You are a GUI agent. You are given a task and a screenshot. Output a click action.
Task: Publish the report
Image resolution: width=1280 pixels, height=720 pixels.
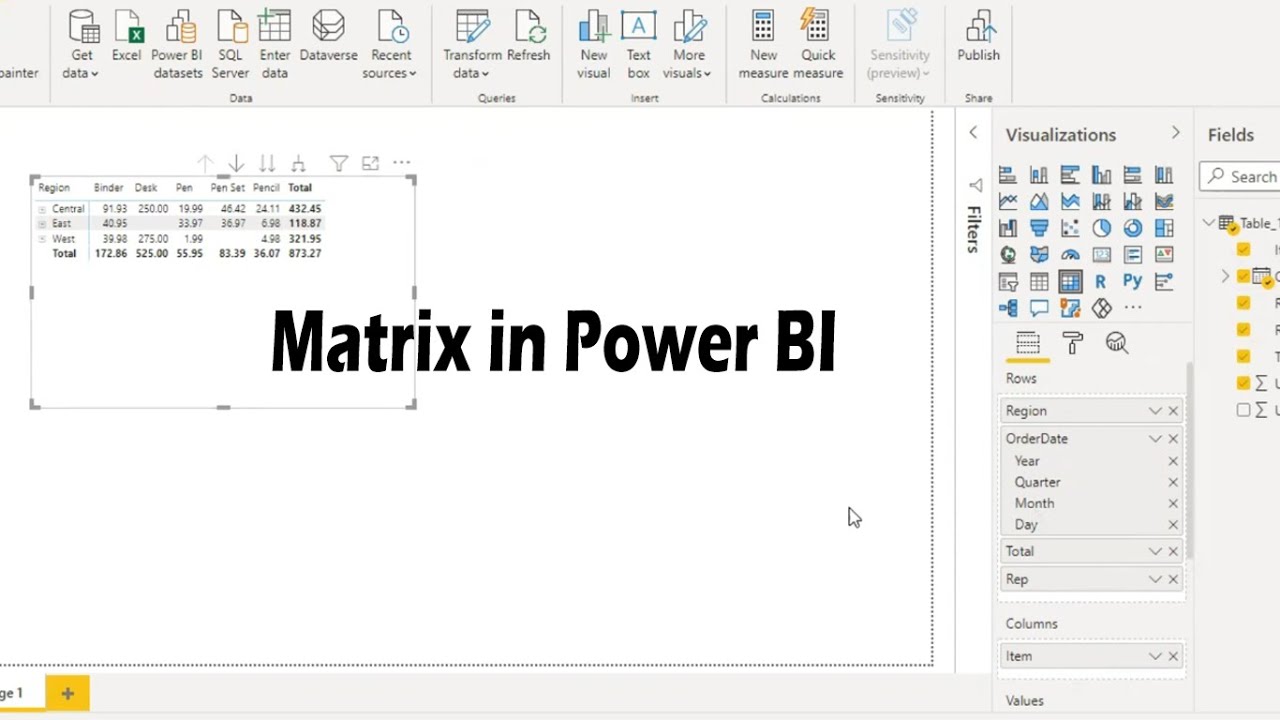pos(978,38)
